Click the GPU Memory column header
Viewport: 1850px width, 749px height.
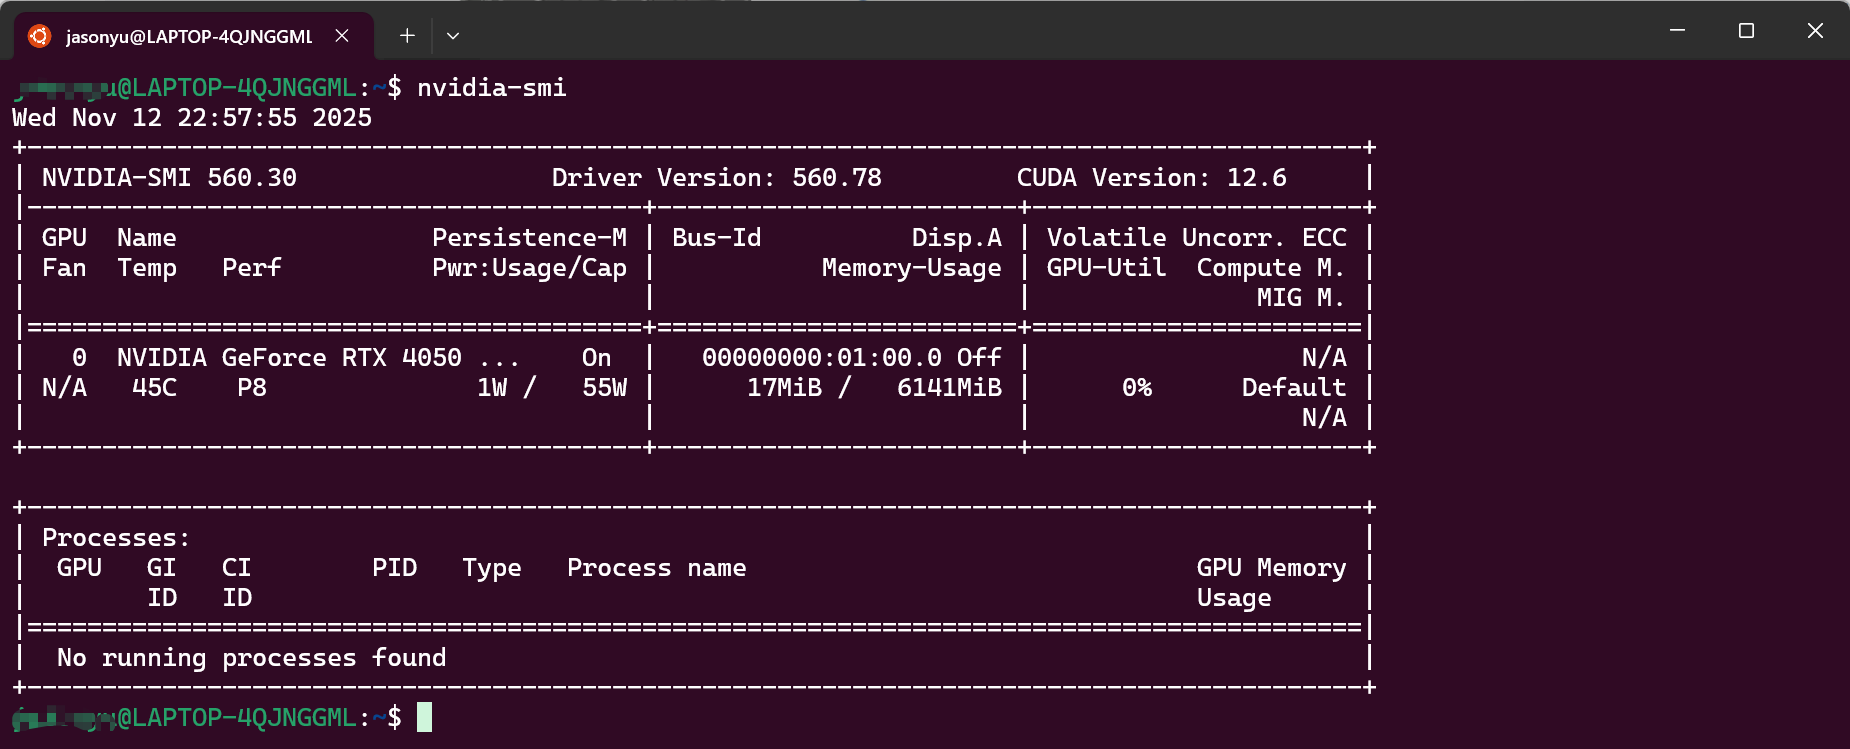pos(1272,568)
